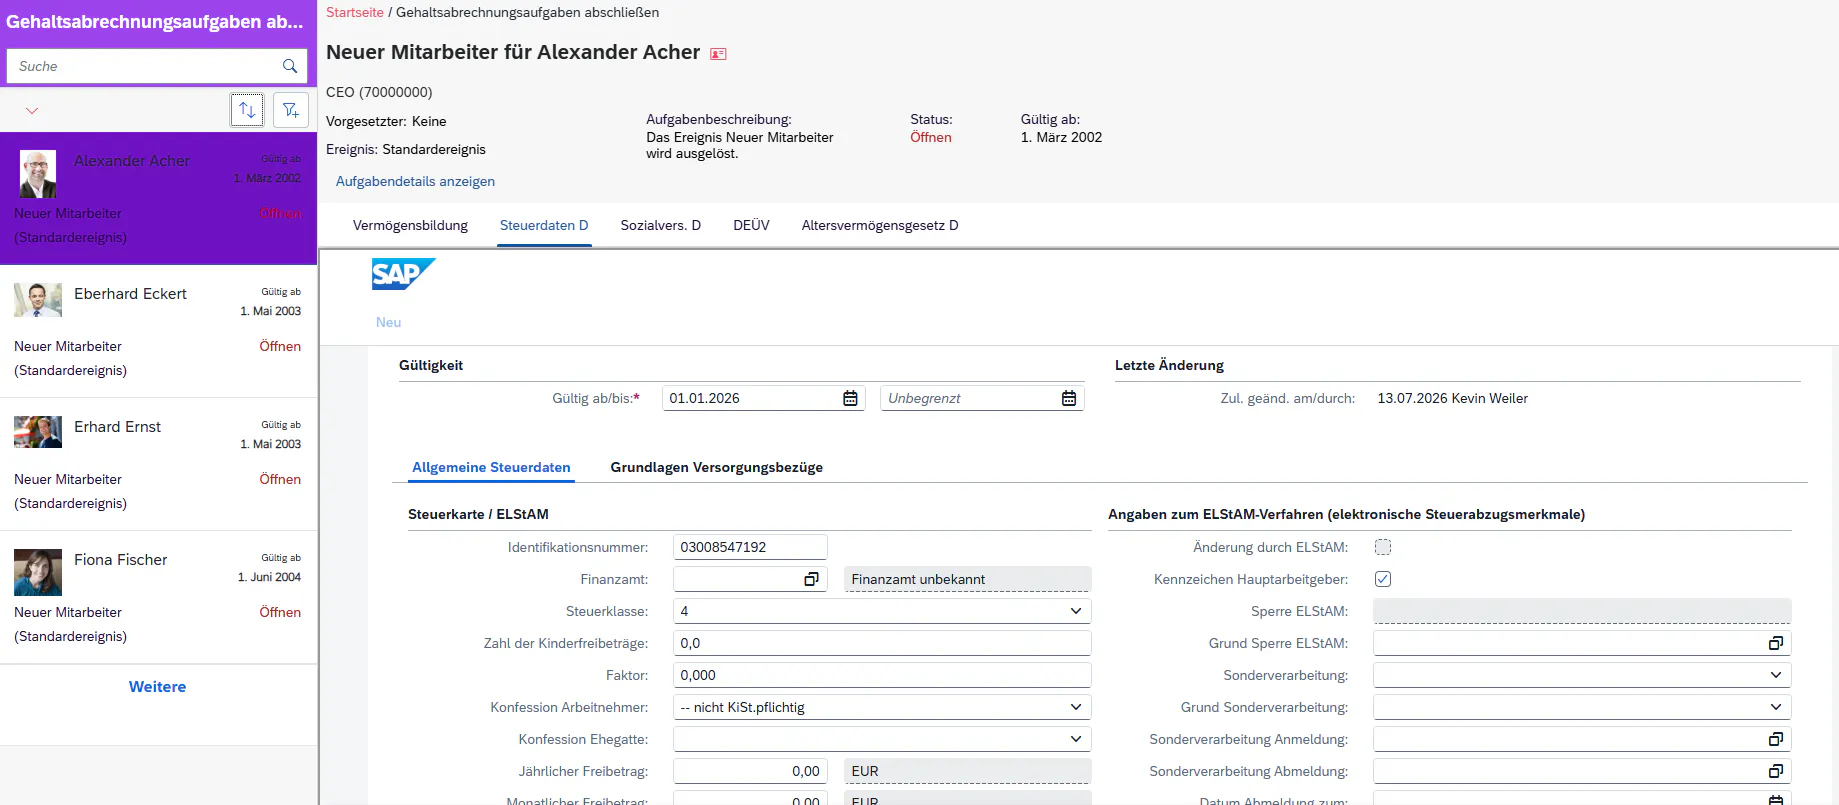The height and width of the screenshot is (805, 1839).
Task: Switch to Sozialvers. D tab
Action: [x=660, y=226]
